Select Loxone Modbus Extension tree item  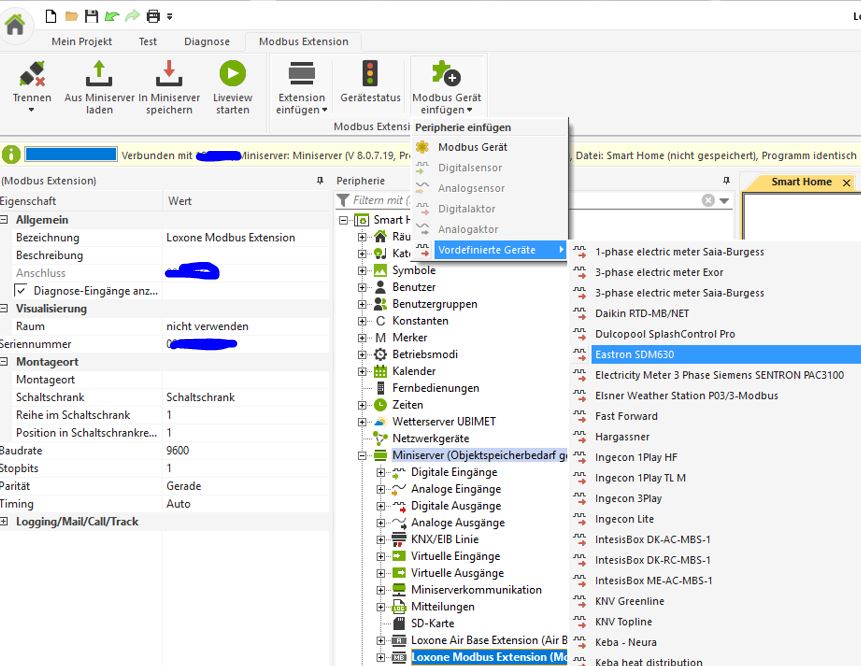point(489,657)
